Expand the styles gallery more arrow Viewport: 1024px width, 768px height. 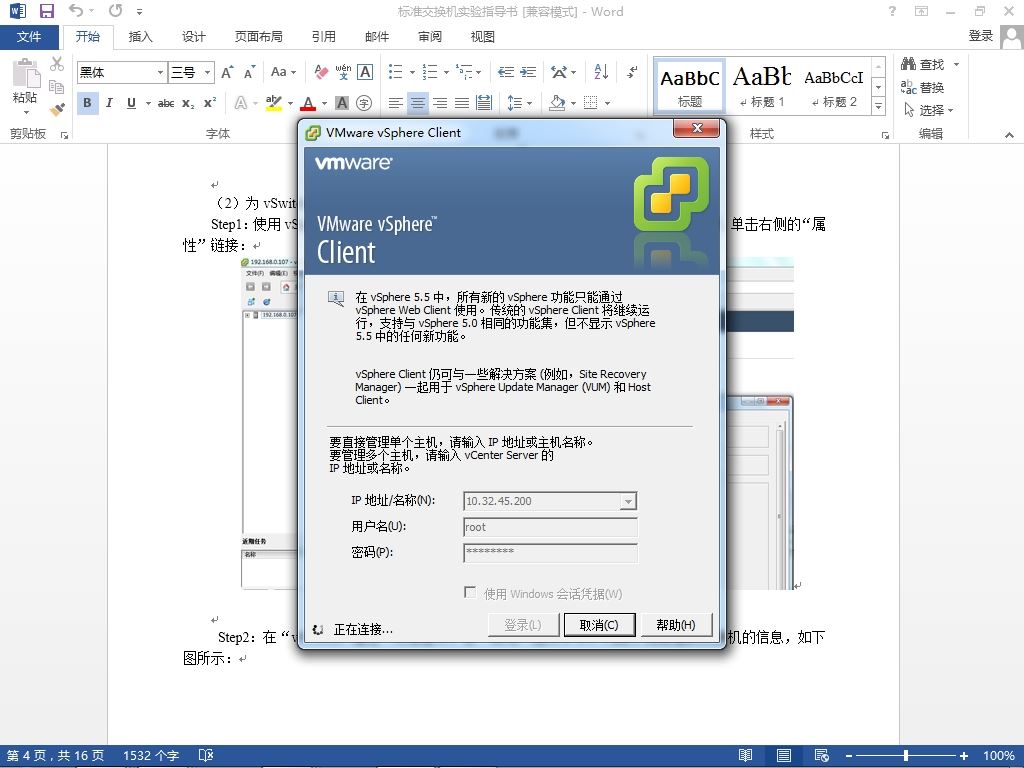(879, 106)
